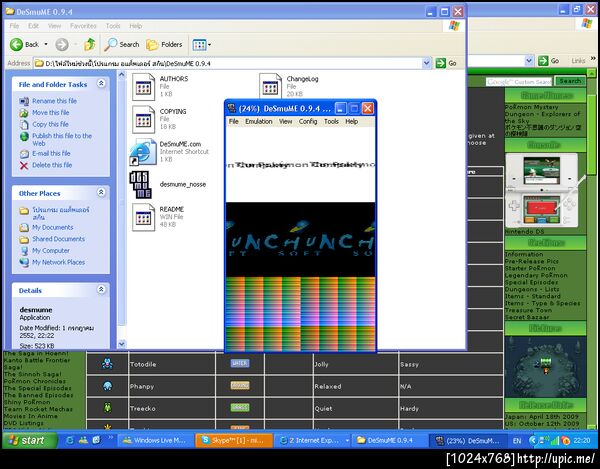Open Search in the Explorer toolbar
This screenshot has width=600, height=469.
(122, 45)
